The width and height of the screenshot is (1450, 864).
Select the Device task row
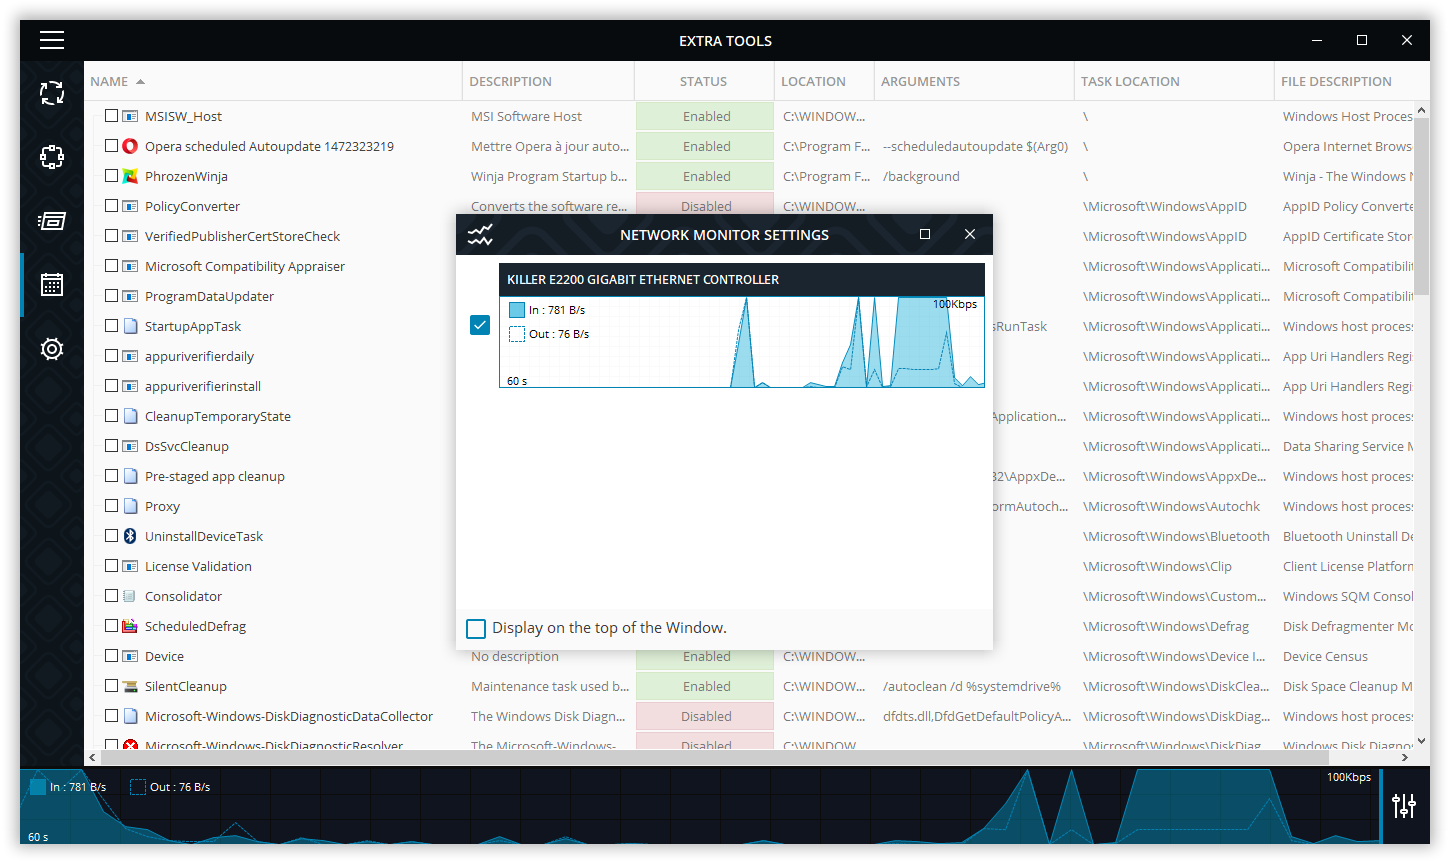(164, 656)
